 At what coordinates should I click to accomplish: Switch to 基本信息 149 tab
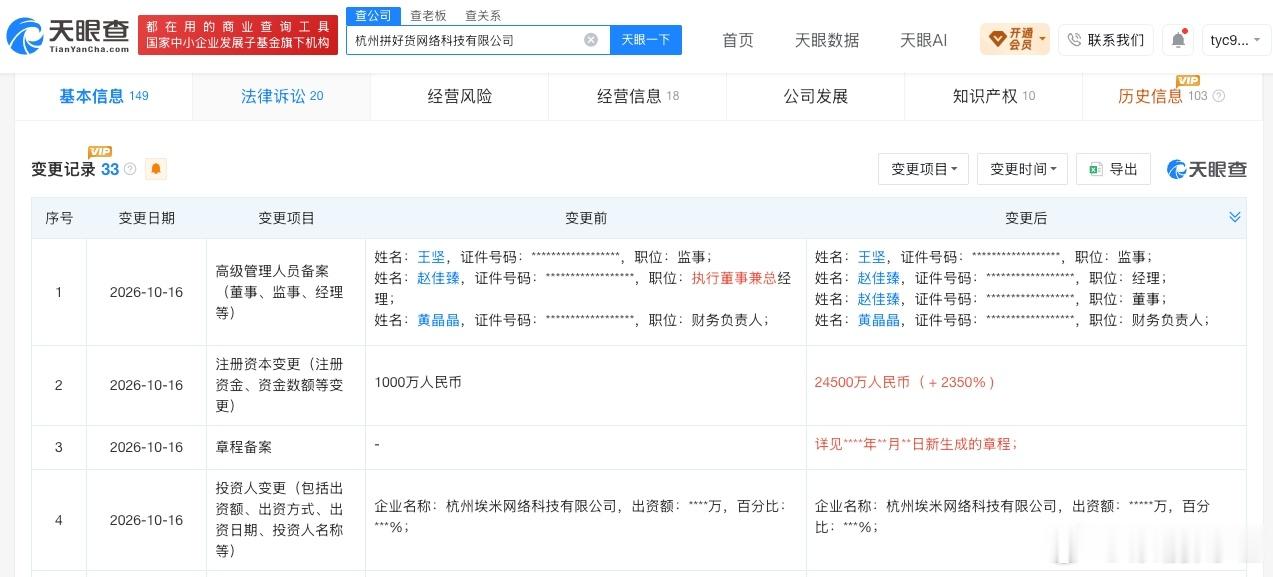103,96
